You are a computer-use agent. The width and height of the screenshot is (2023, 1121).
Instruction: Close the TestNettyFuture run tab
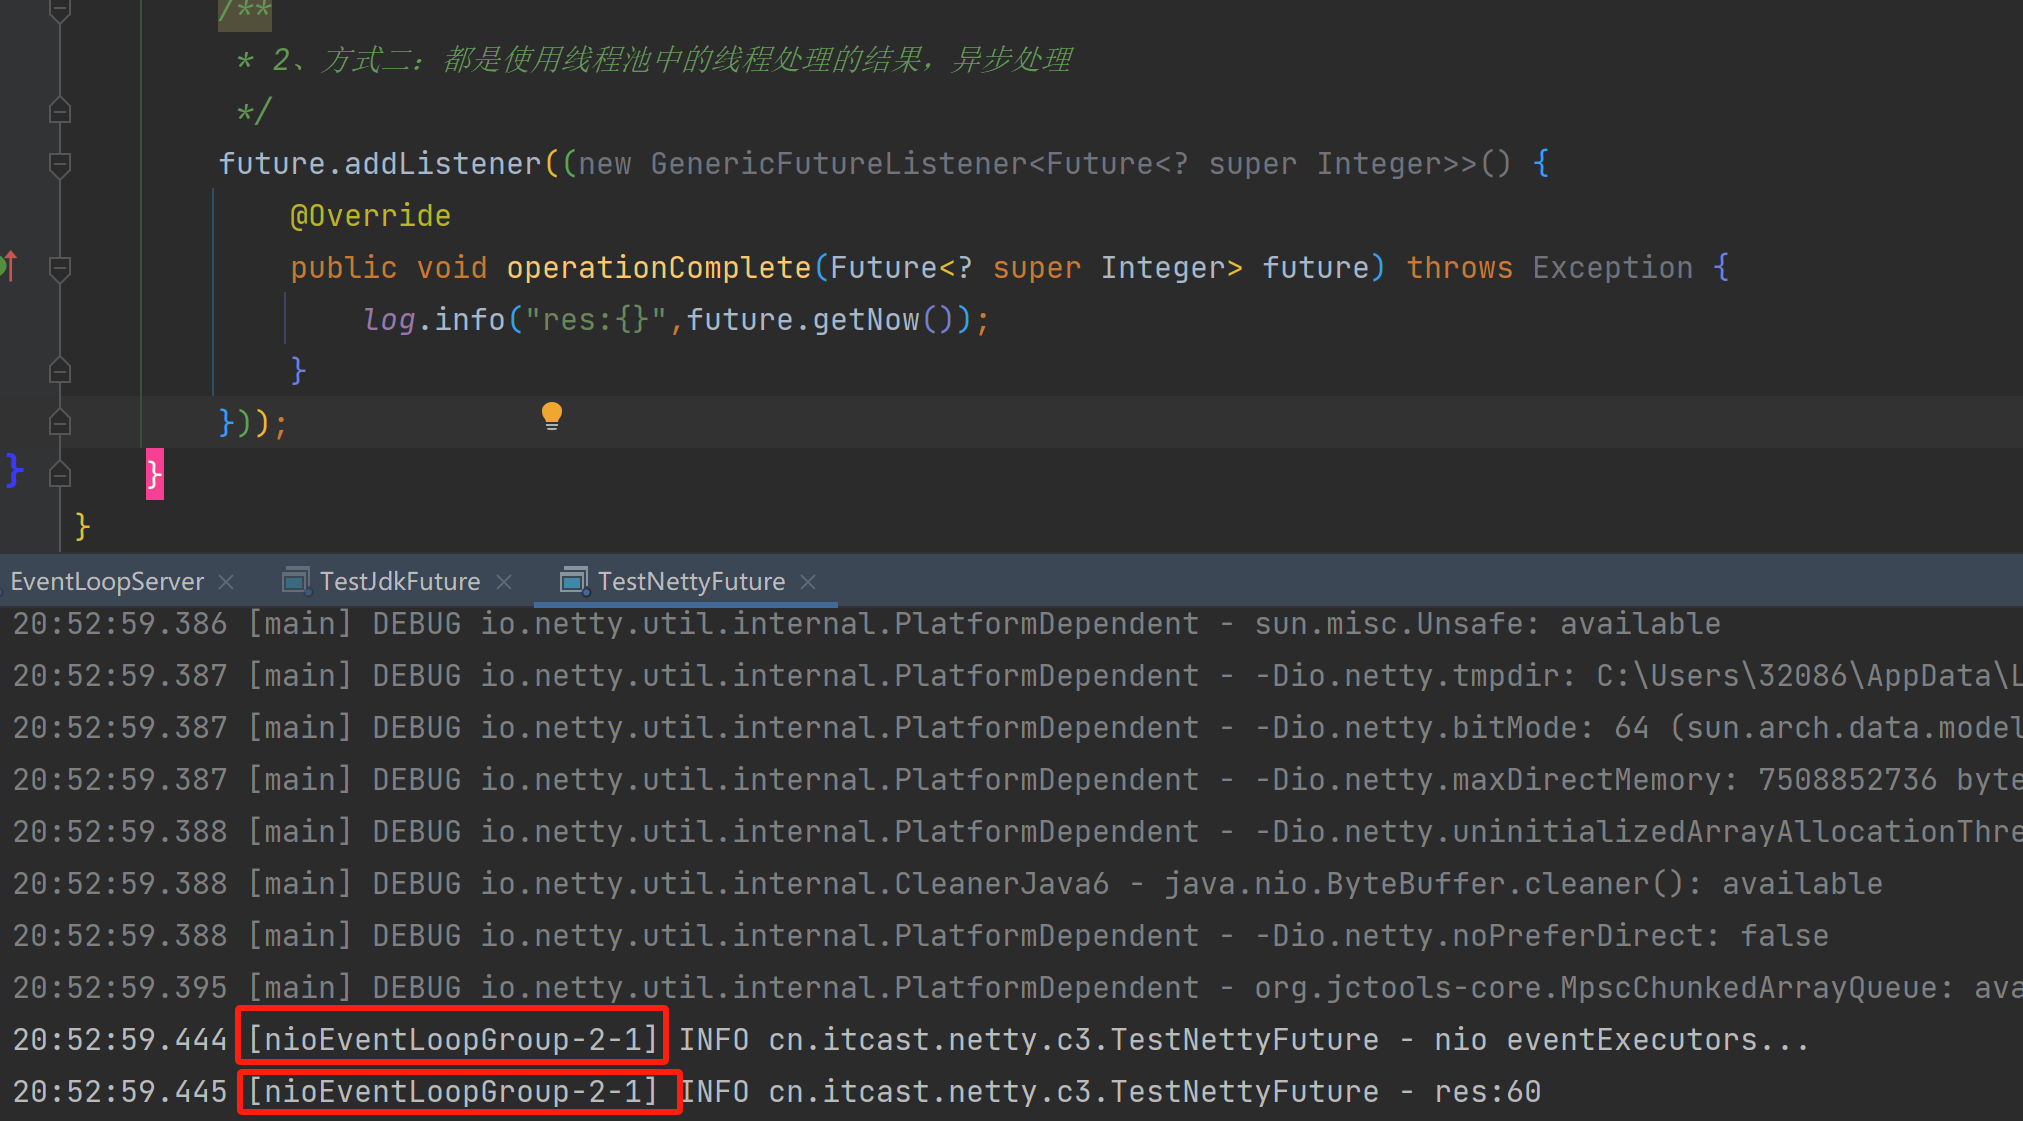coord(809,582)
